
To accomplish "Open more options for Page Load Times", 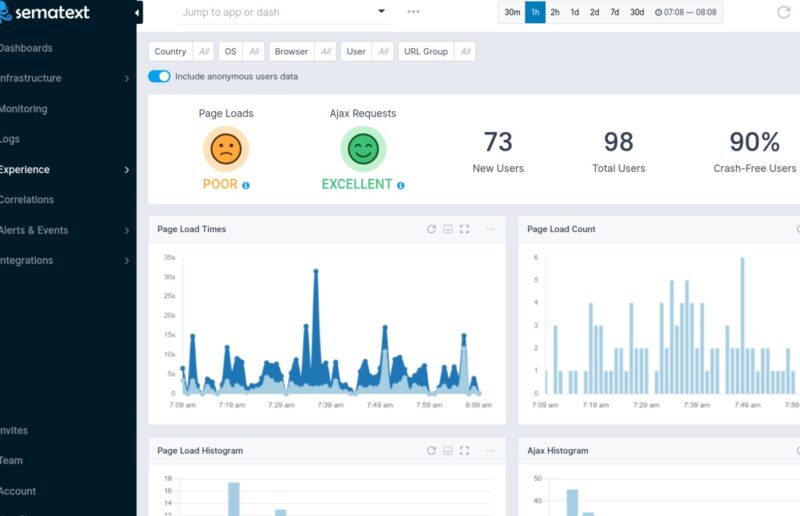I will (490, 229).
